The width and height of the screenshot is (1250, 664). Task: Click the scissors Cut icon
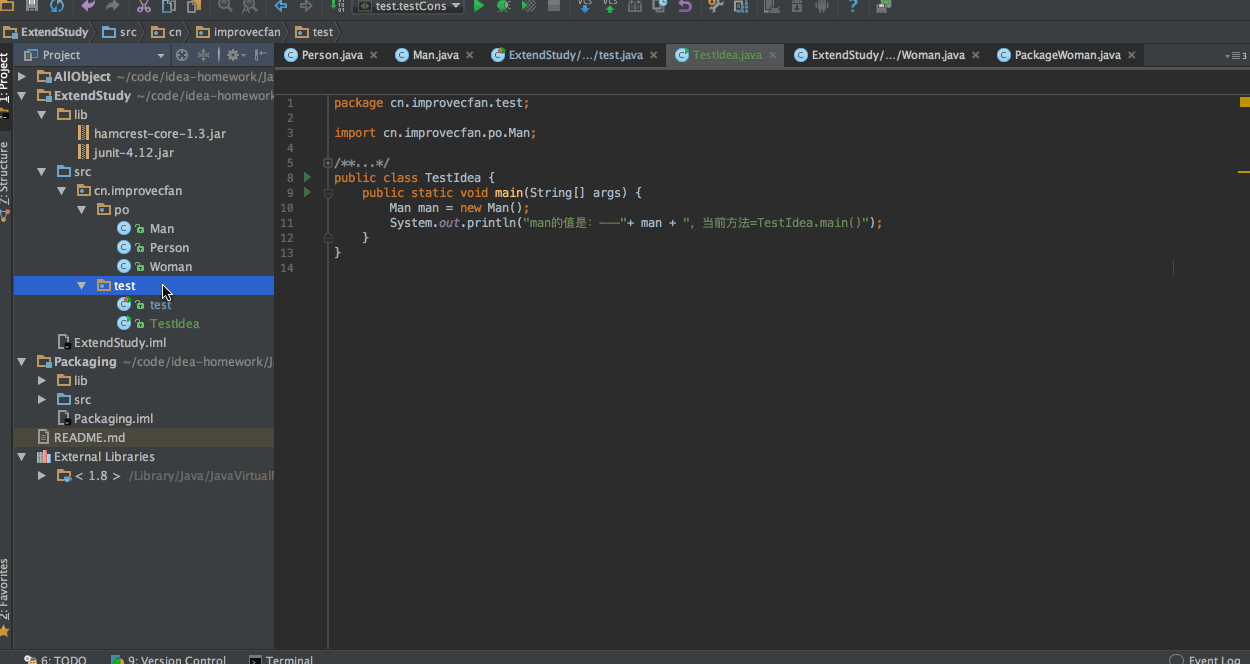point(144,6)
